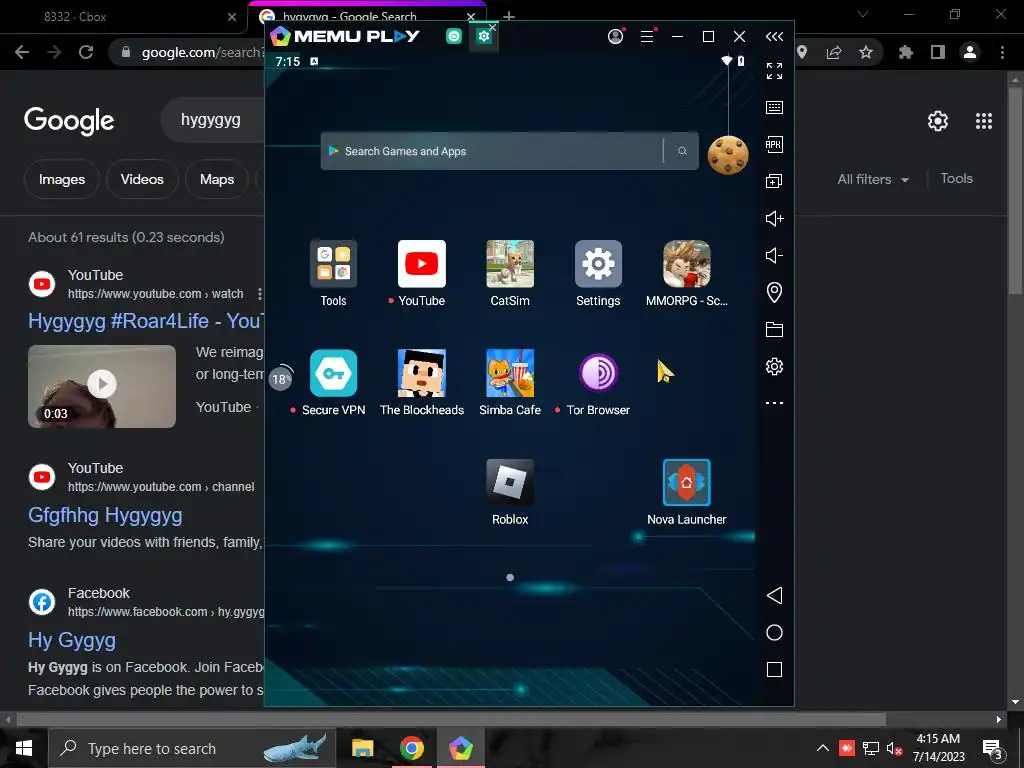
Task: Open the Tools folder in MEmu
Action: coord(333,264)
